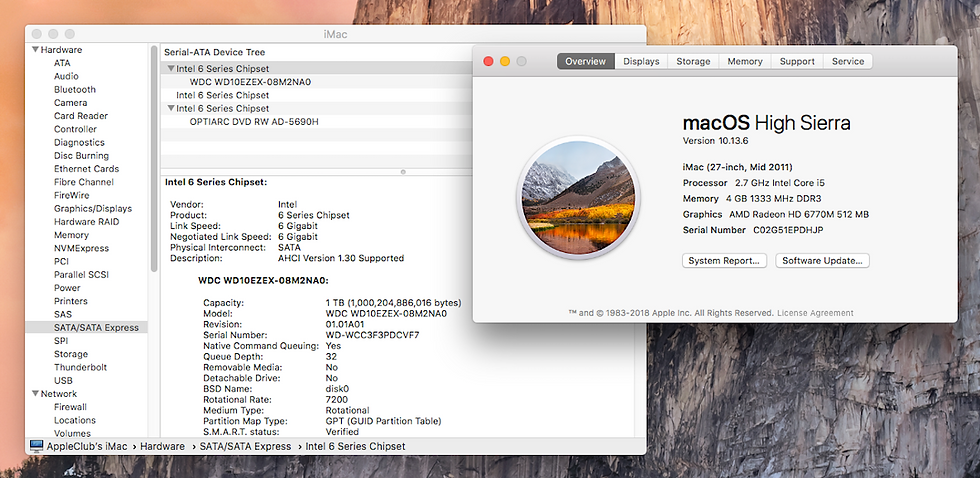Select Thunderbolt in the sidebar
This screenshot has width=980, height=478.
click(80, 367)
